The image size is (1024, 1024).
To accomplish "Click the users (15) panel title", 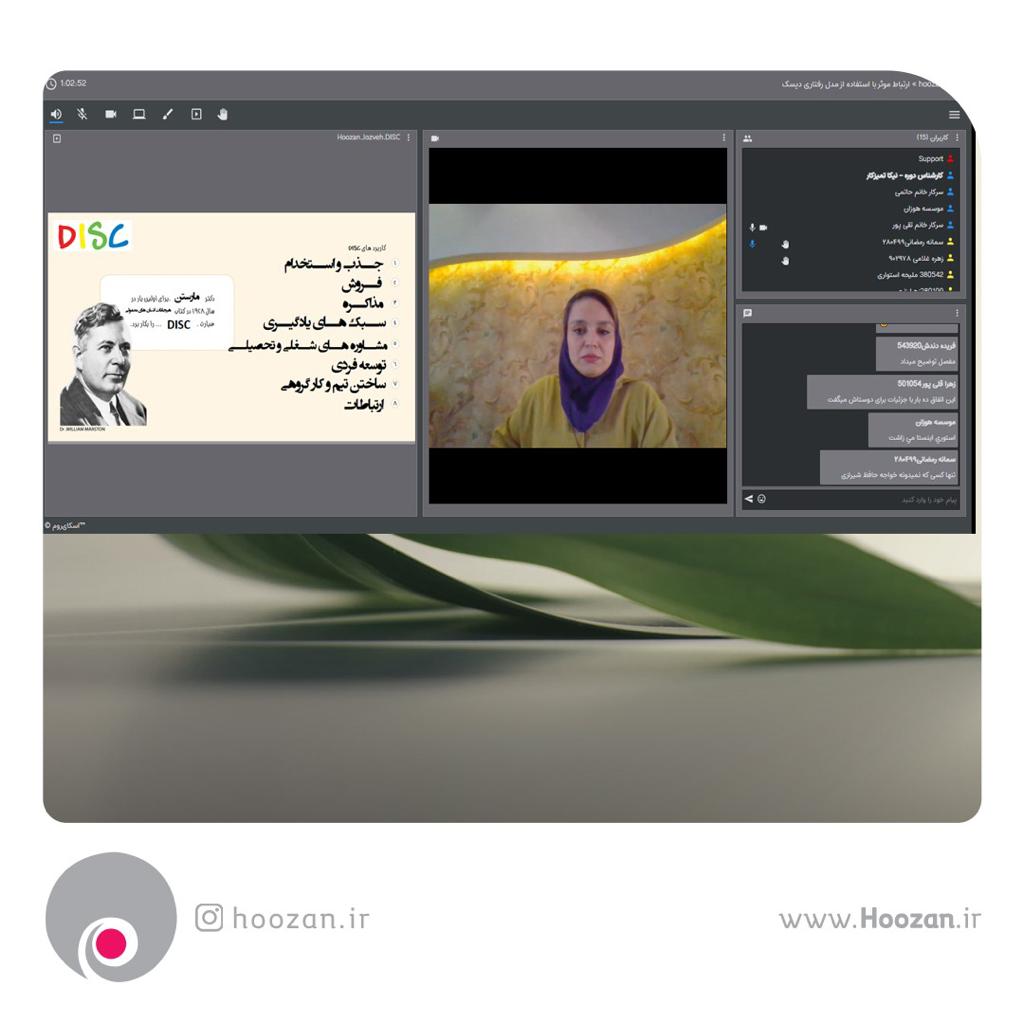I will click(x=932, y=138).
